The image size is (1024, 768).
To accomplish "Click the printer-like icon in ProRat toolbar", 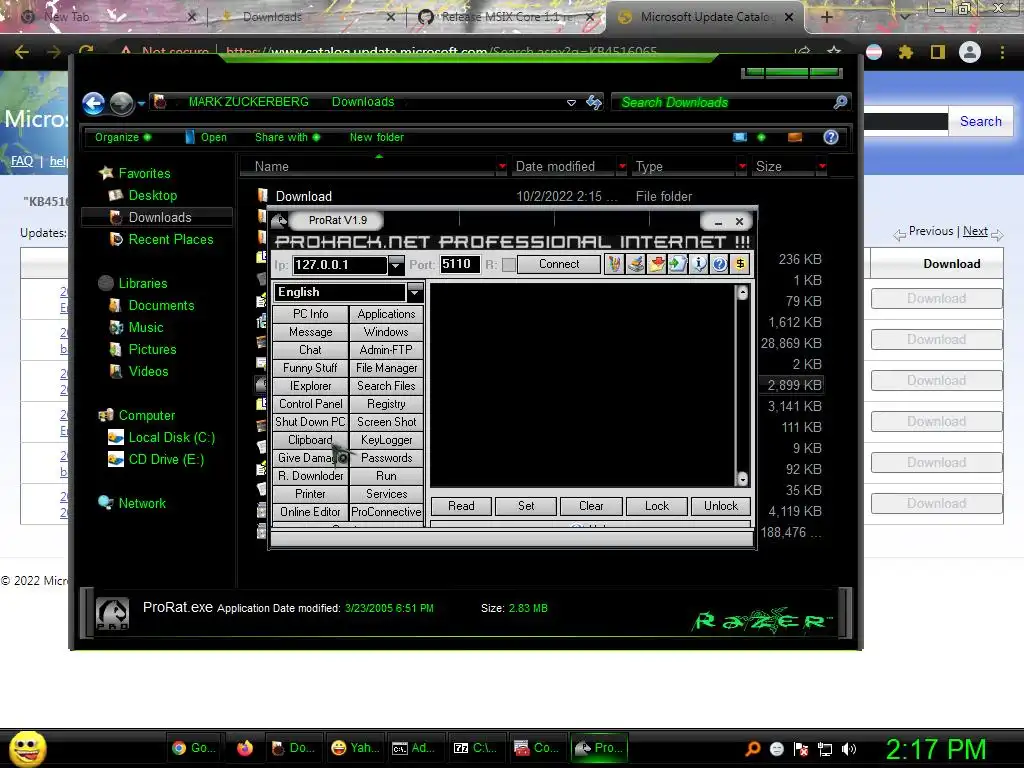I will pos(635,264).
